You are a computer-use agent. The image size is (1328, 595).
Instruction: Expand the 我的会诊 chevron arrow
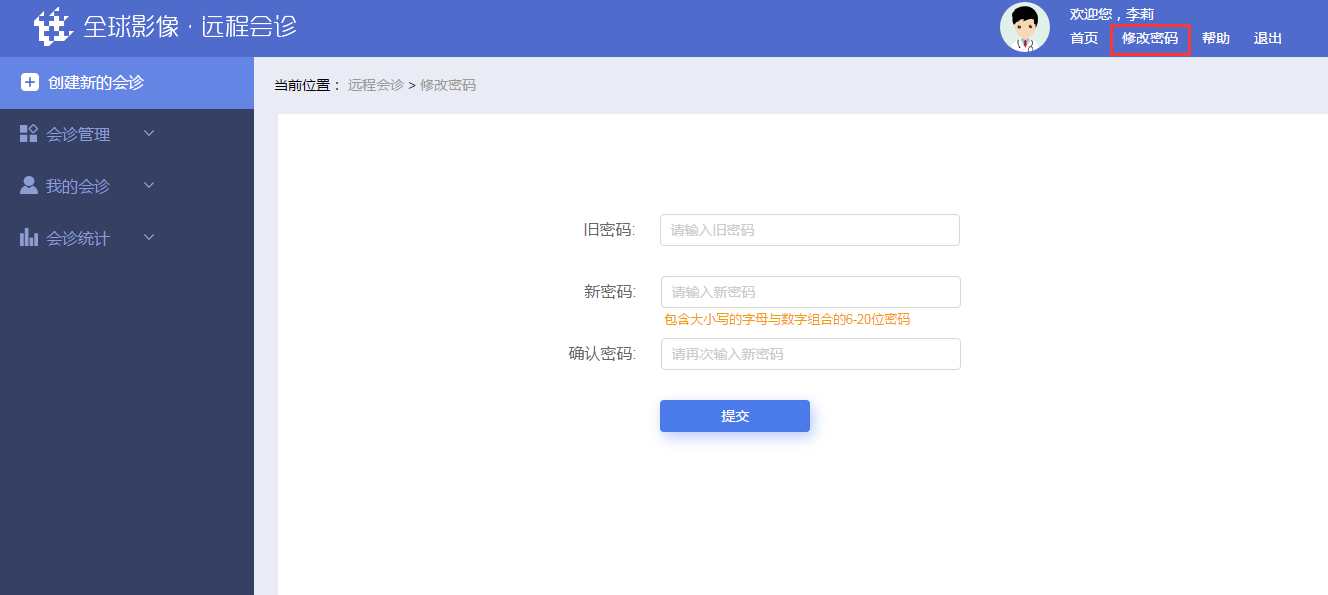(149, 185)
